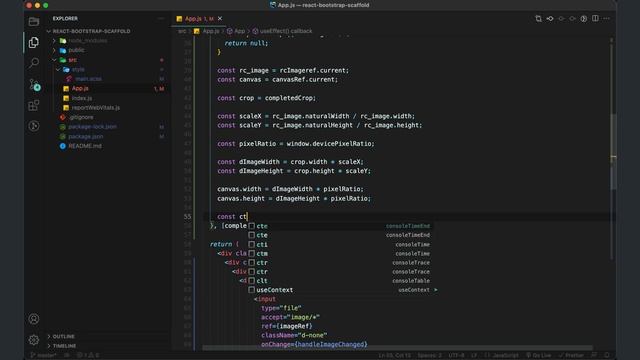The height and width of the screenshot is (360, 640).
Task: Open editor More Actions ellipsis
Action: [x=607, y=19]
